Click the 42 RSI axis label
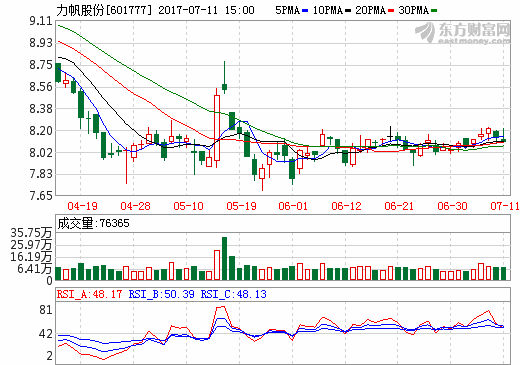The width and height of the screenshot is (520, 365). (46, 334)
